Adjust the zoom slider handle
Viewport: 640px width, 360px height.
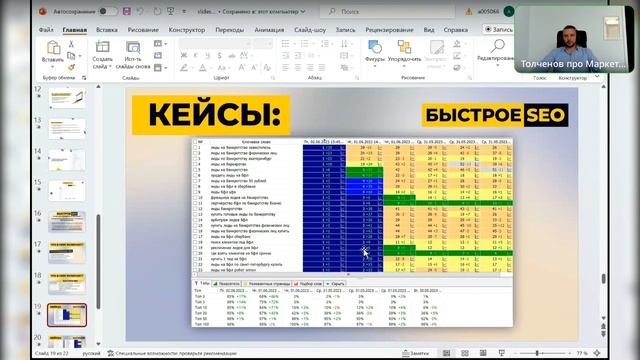pyautogui.click(x=537, y=353)
